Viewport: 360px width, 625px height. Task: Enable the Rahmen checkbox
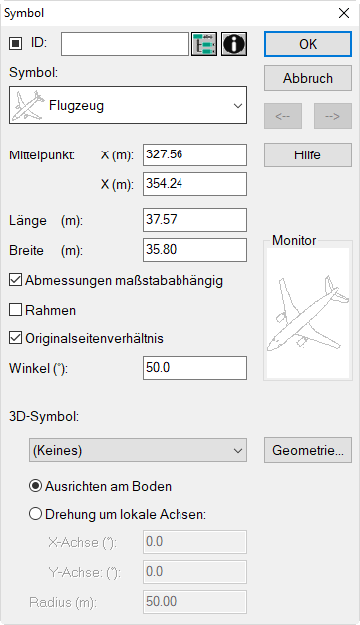pyautogui.click(x=16, y=310)
